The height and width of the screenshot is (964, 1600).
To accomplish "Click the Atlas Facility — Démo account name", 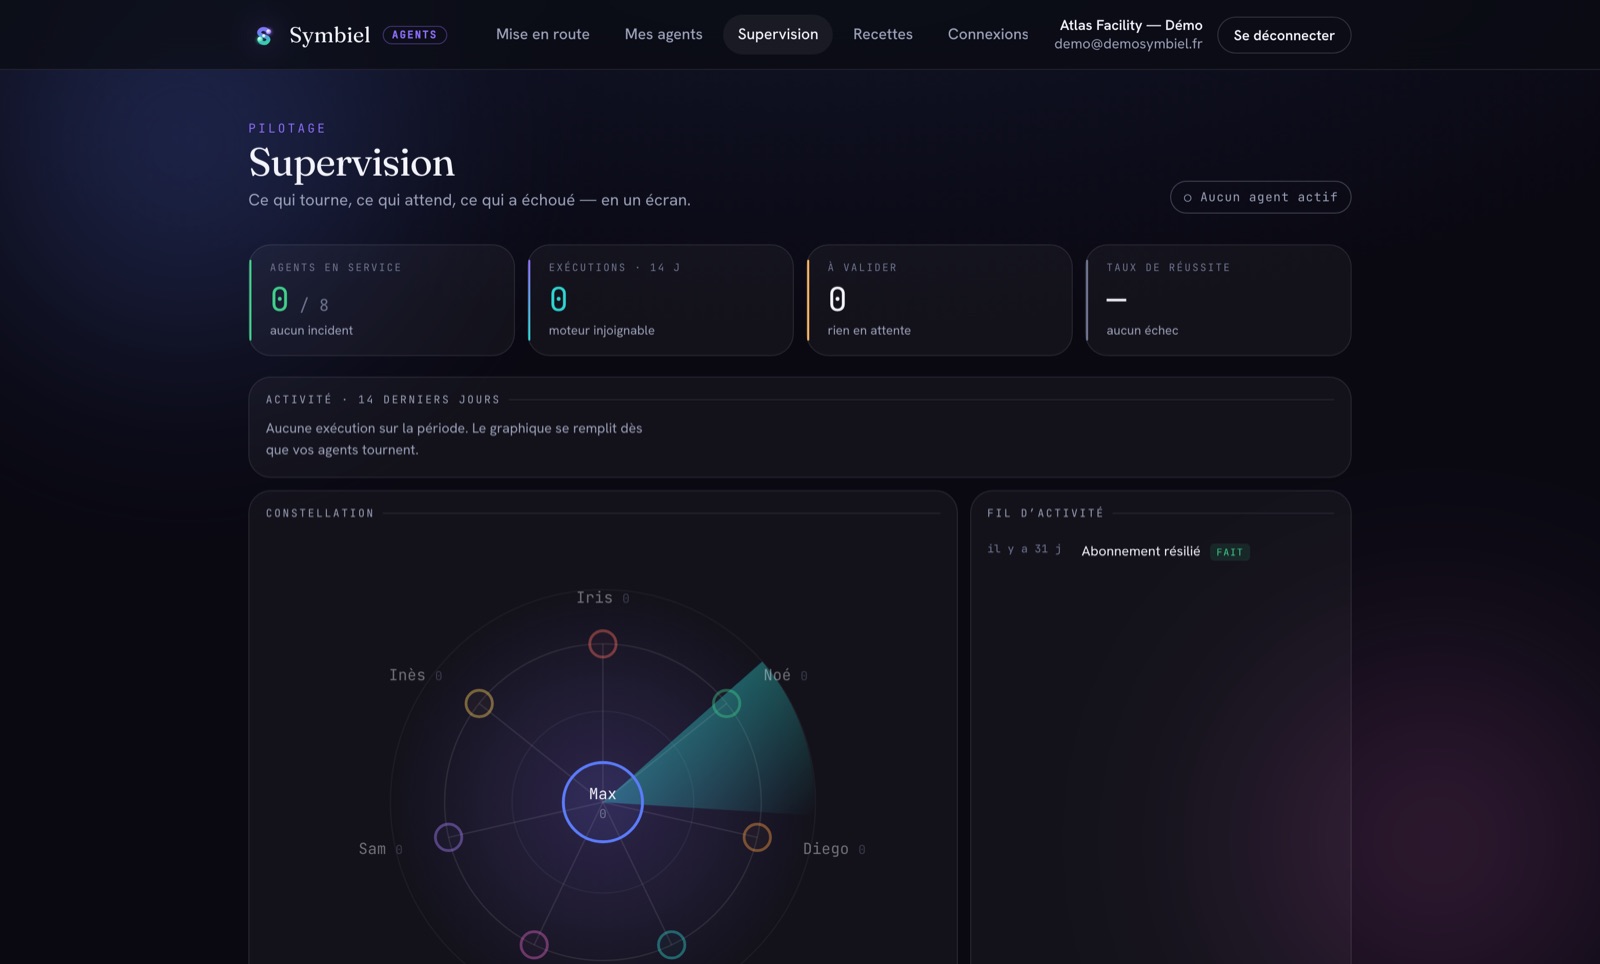I will coord(1131,25).
